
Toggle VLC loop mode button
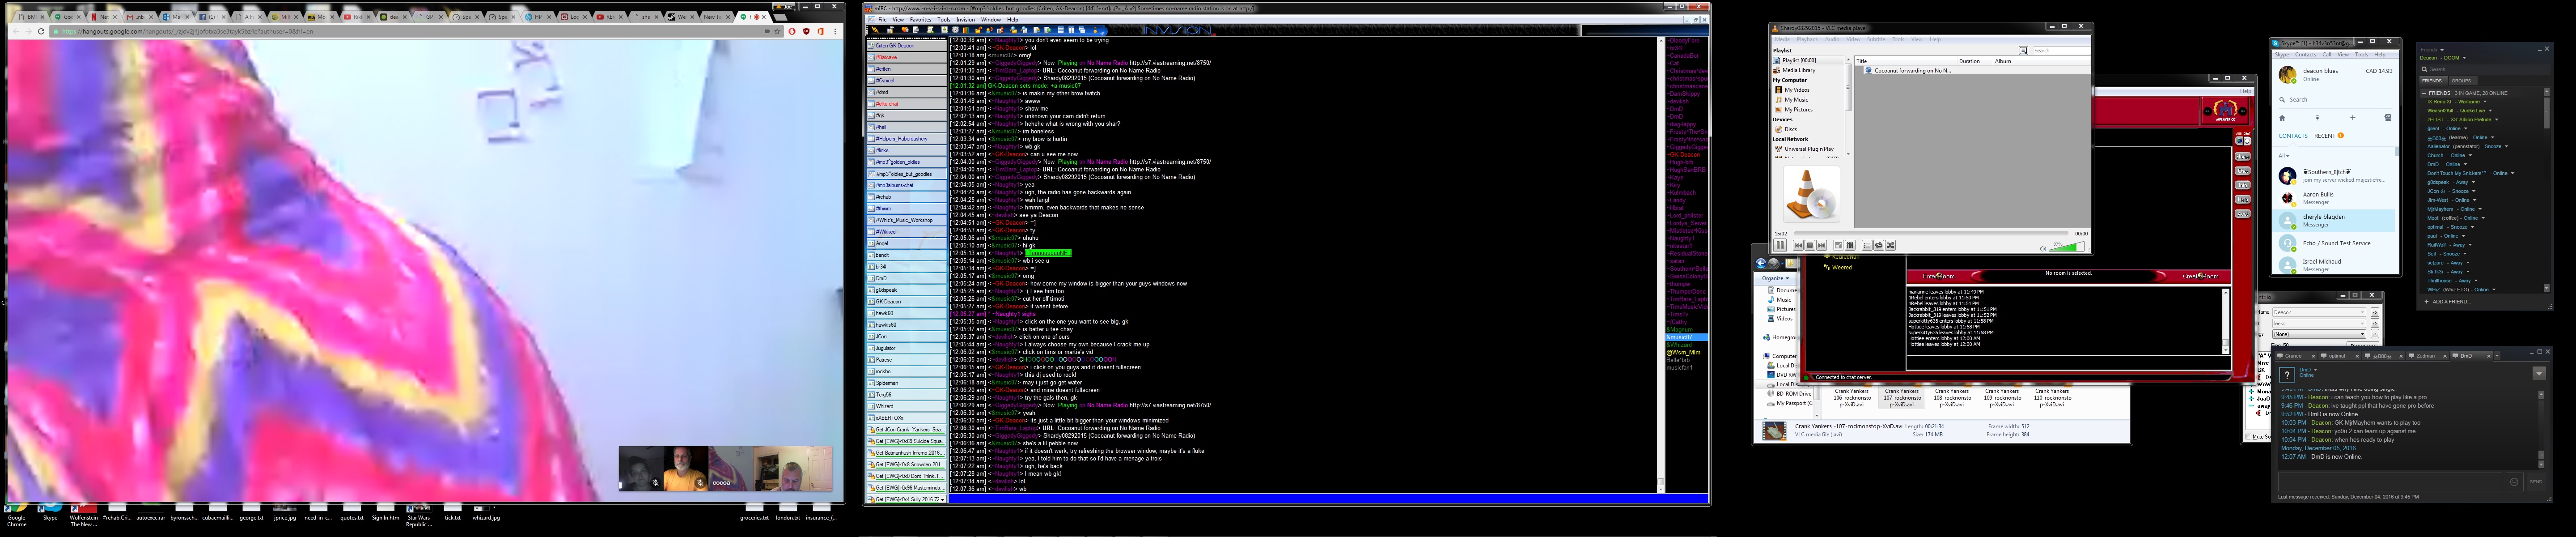coord(1879,245)
